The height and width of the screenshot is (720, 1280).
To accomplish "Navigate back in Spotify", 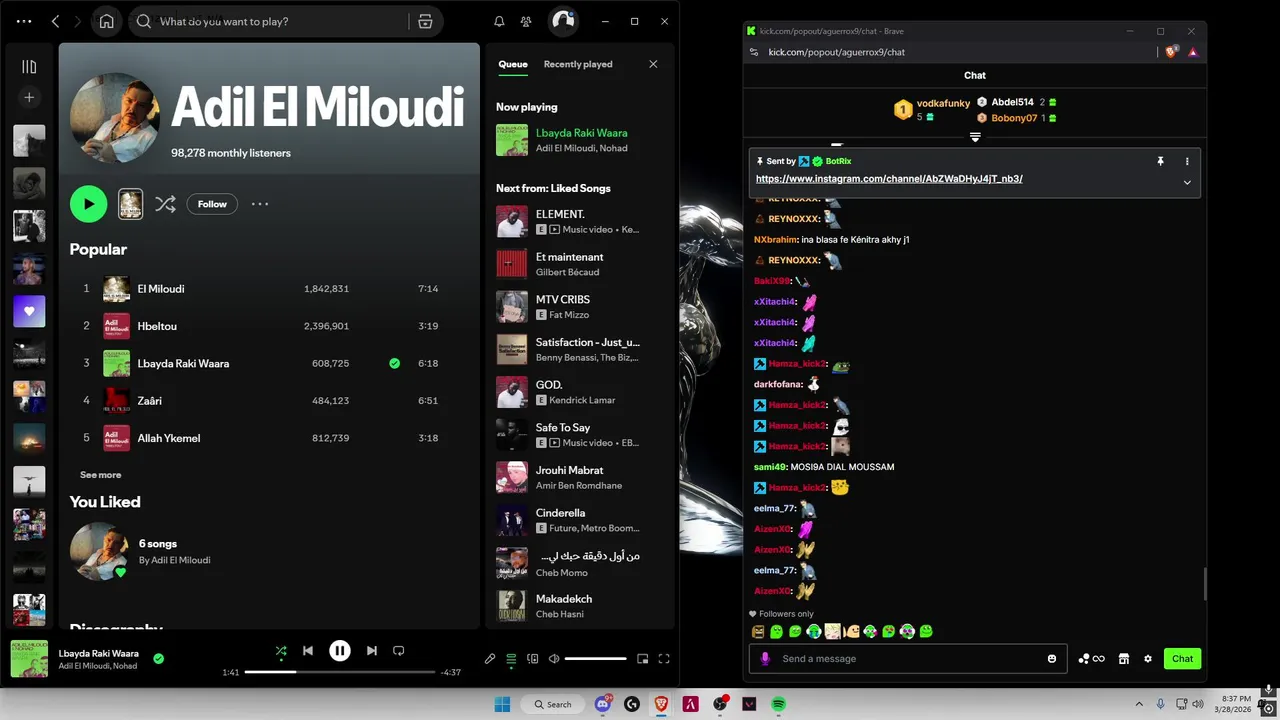I will 55,21.
